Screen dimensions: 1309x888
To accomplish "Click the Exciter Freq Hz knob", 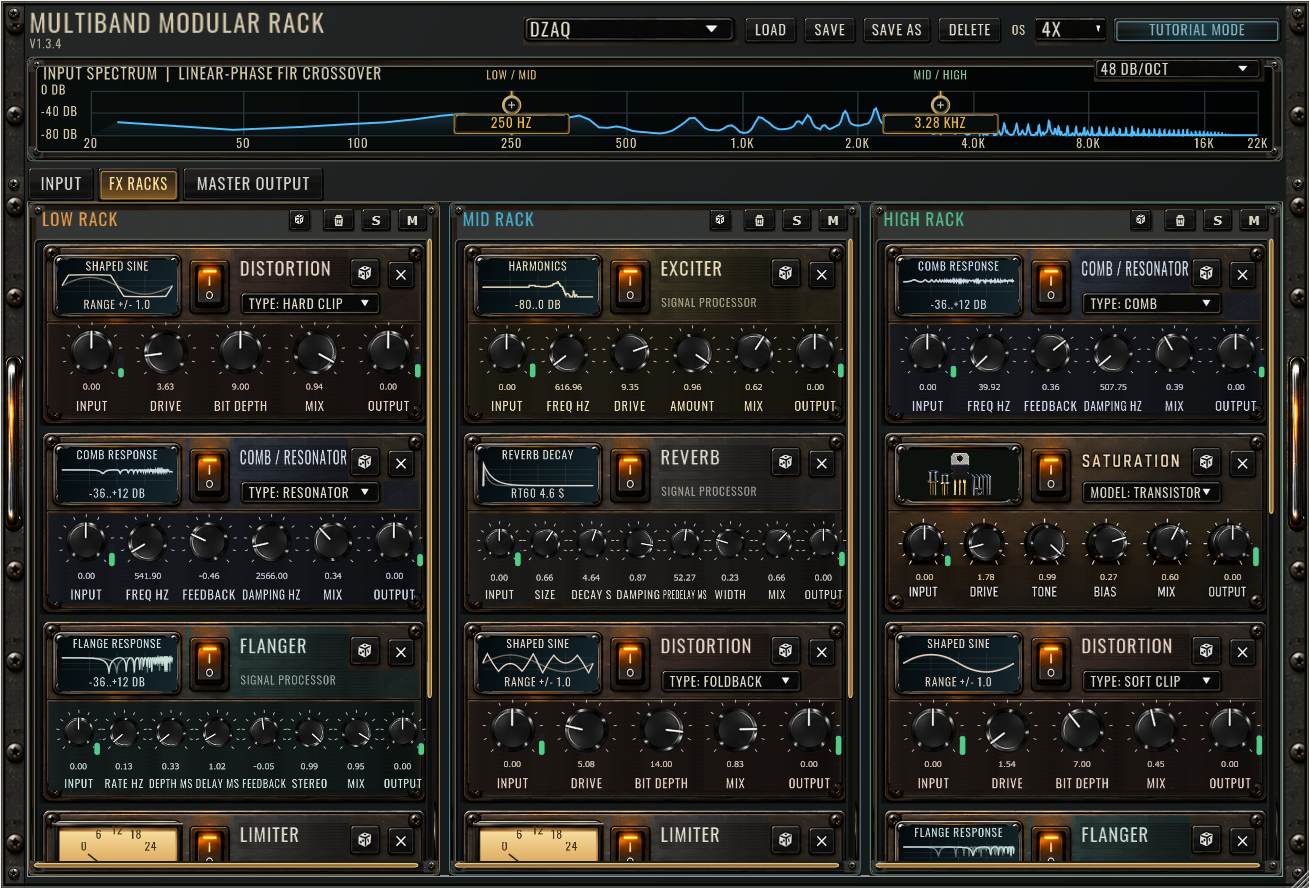I will pyautogui.click(x=567, y=352).
